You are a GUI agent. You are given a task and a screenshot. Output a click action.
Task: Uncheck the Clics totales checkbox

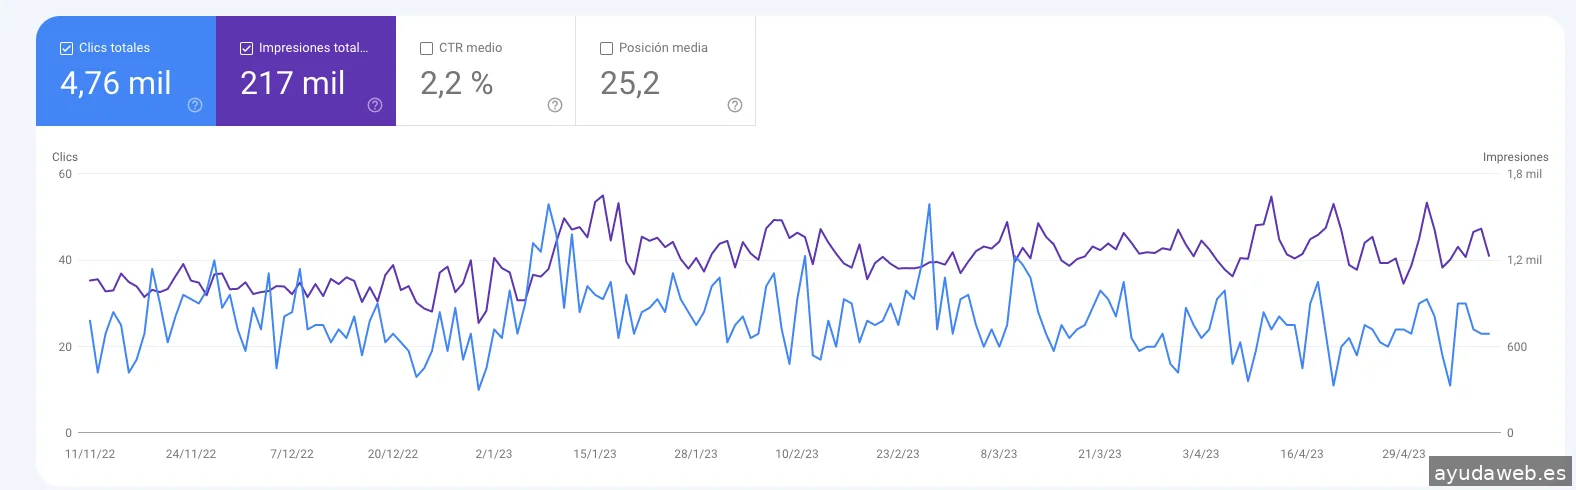pyautogui.click(x=67, y=48)
